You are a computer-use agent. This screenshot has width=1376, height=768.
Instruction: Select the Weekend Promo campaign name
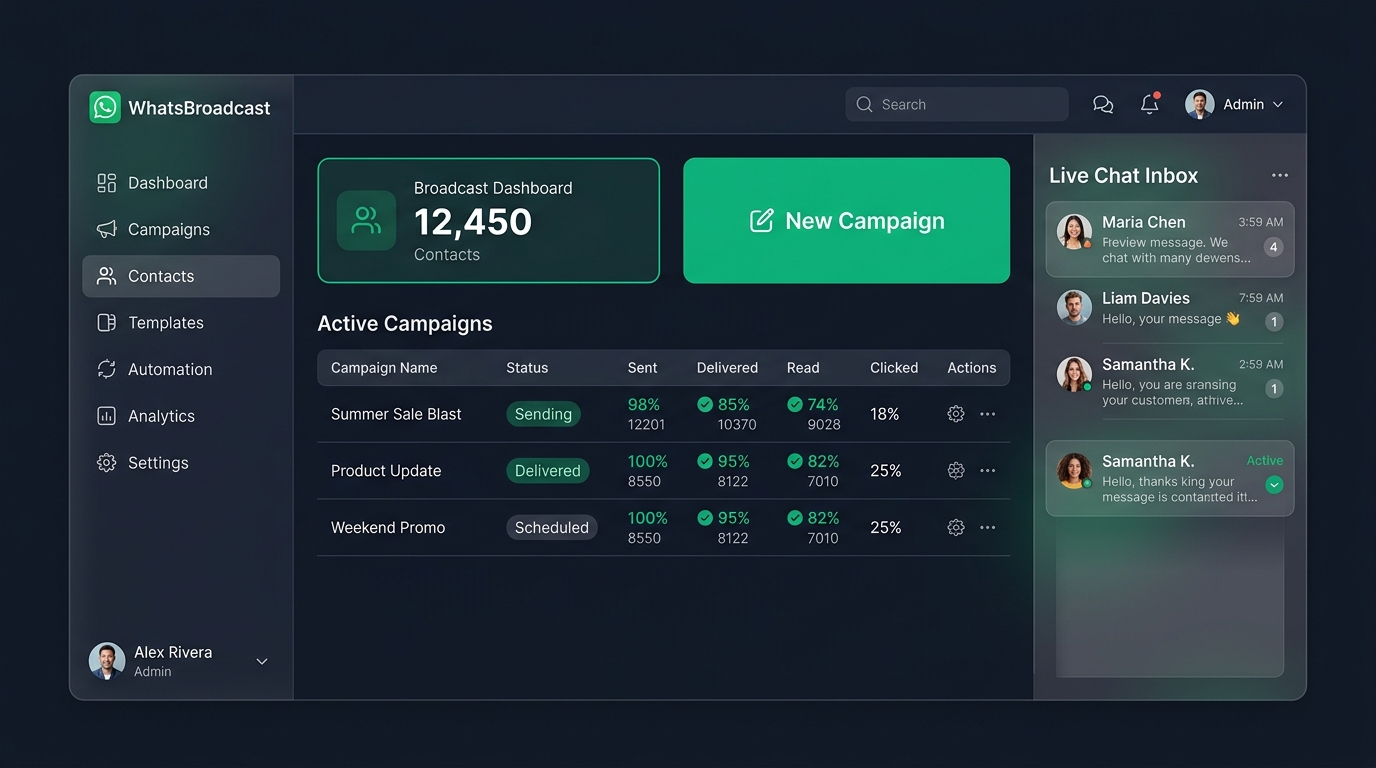[388, 527]
